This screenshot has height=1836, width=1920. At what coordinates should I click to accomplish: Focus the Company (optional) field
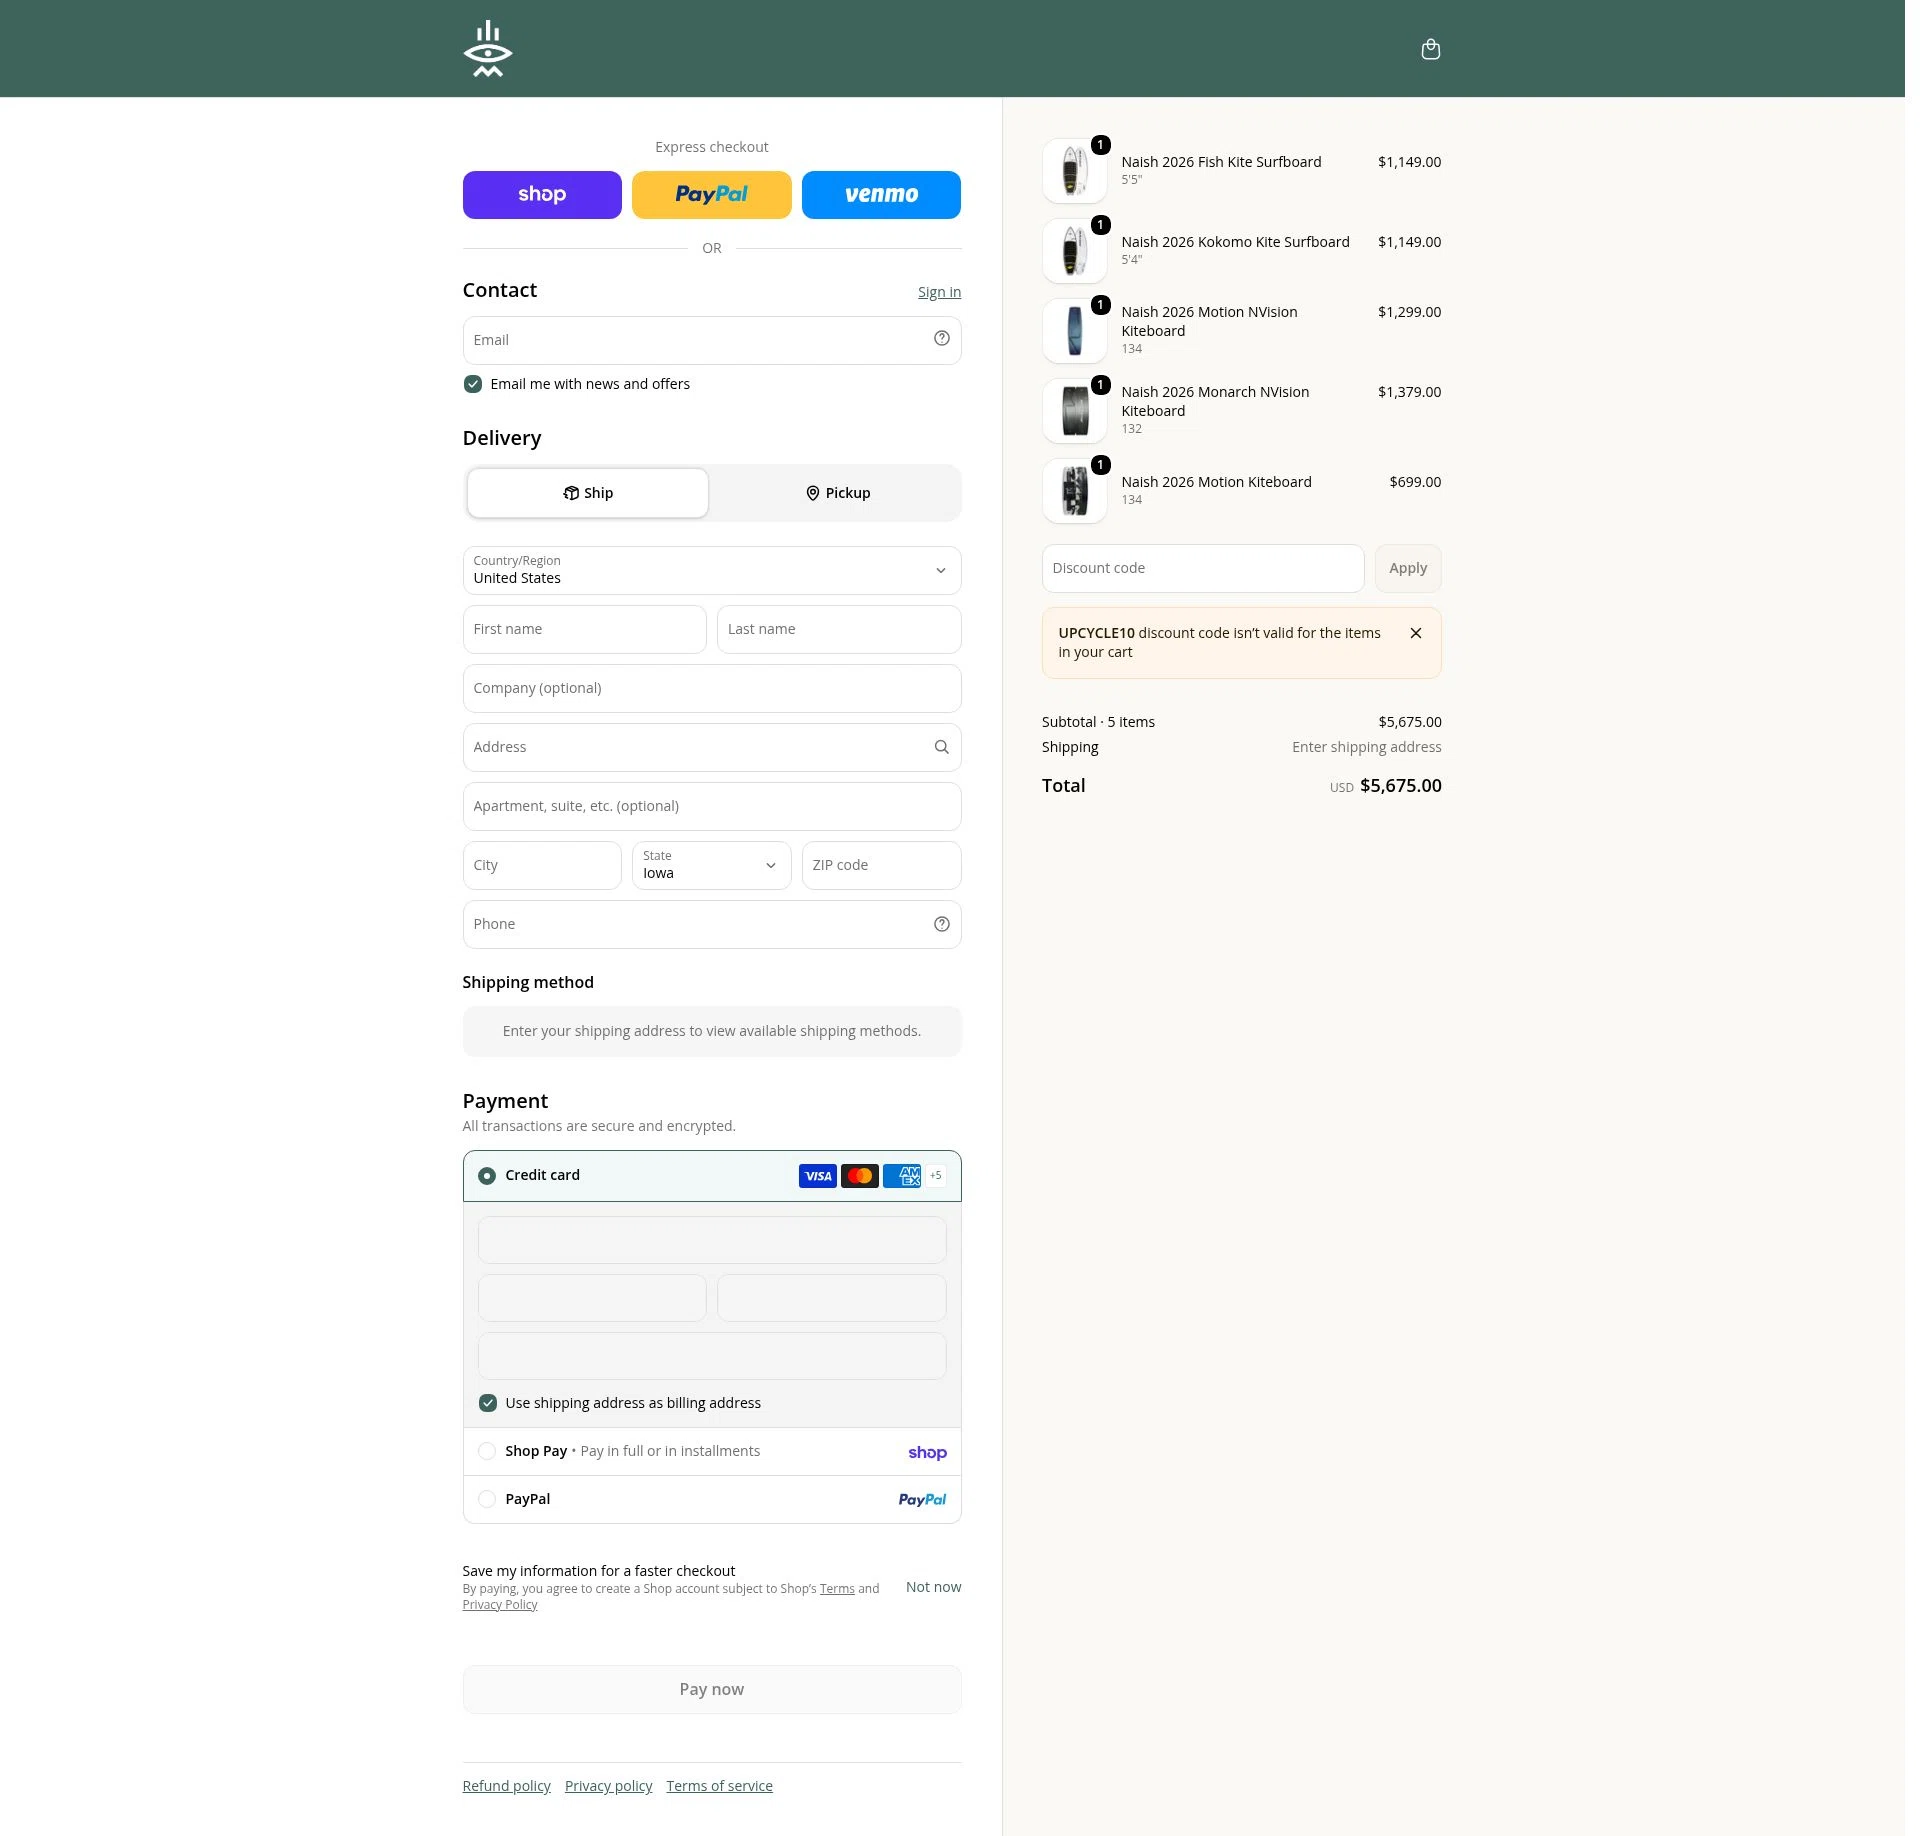[x=712, y=688]
